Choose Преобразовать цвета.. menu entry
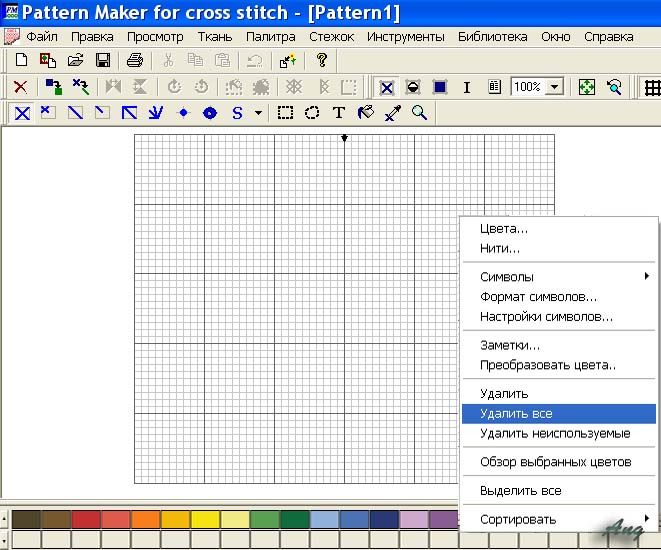 click(559, 365)
